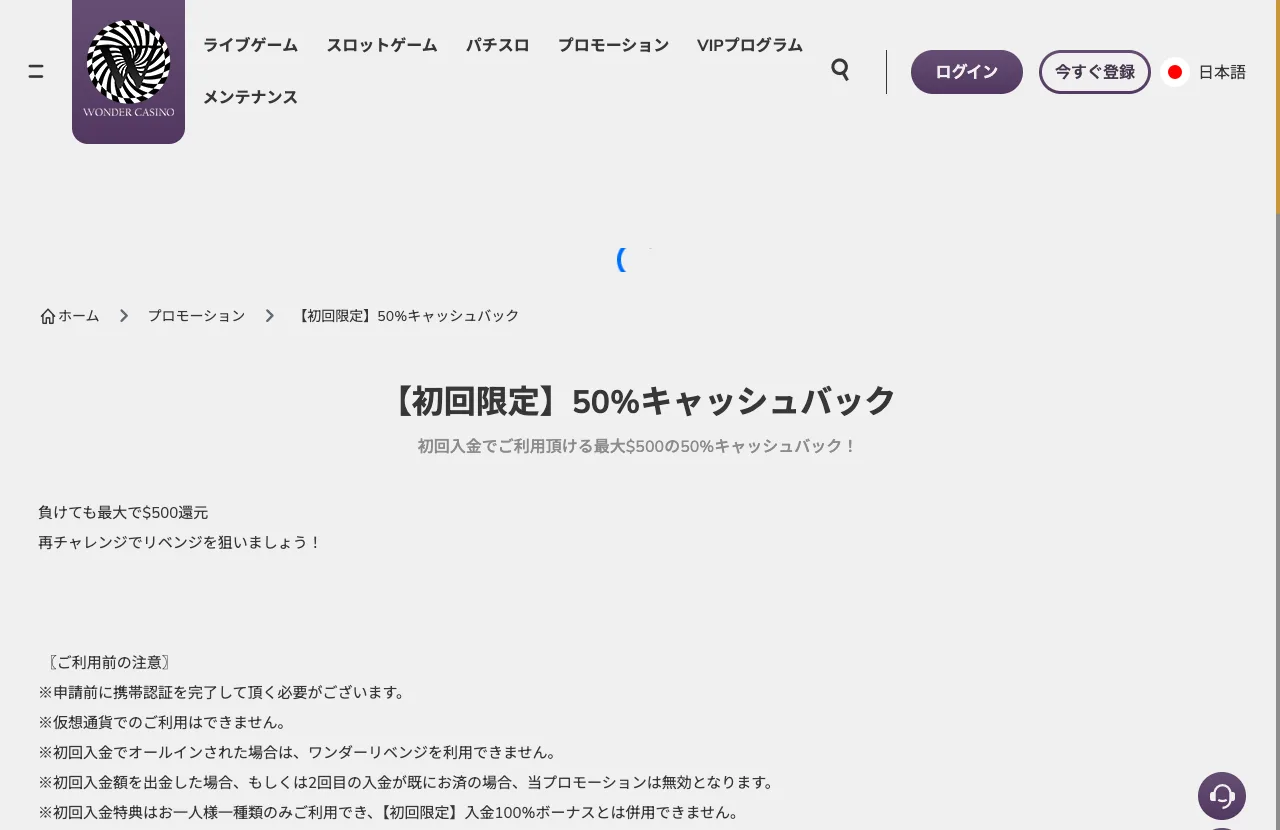Click the 【初回限定】50%キャッシュバック heading

click(640, 401)
